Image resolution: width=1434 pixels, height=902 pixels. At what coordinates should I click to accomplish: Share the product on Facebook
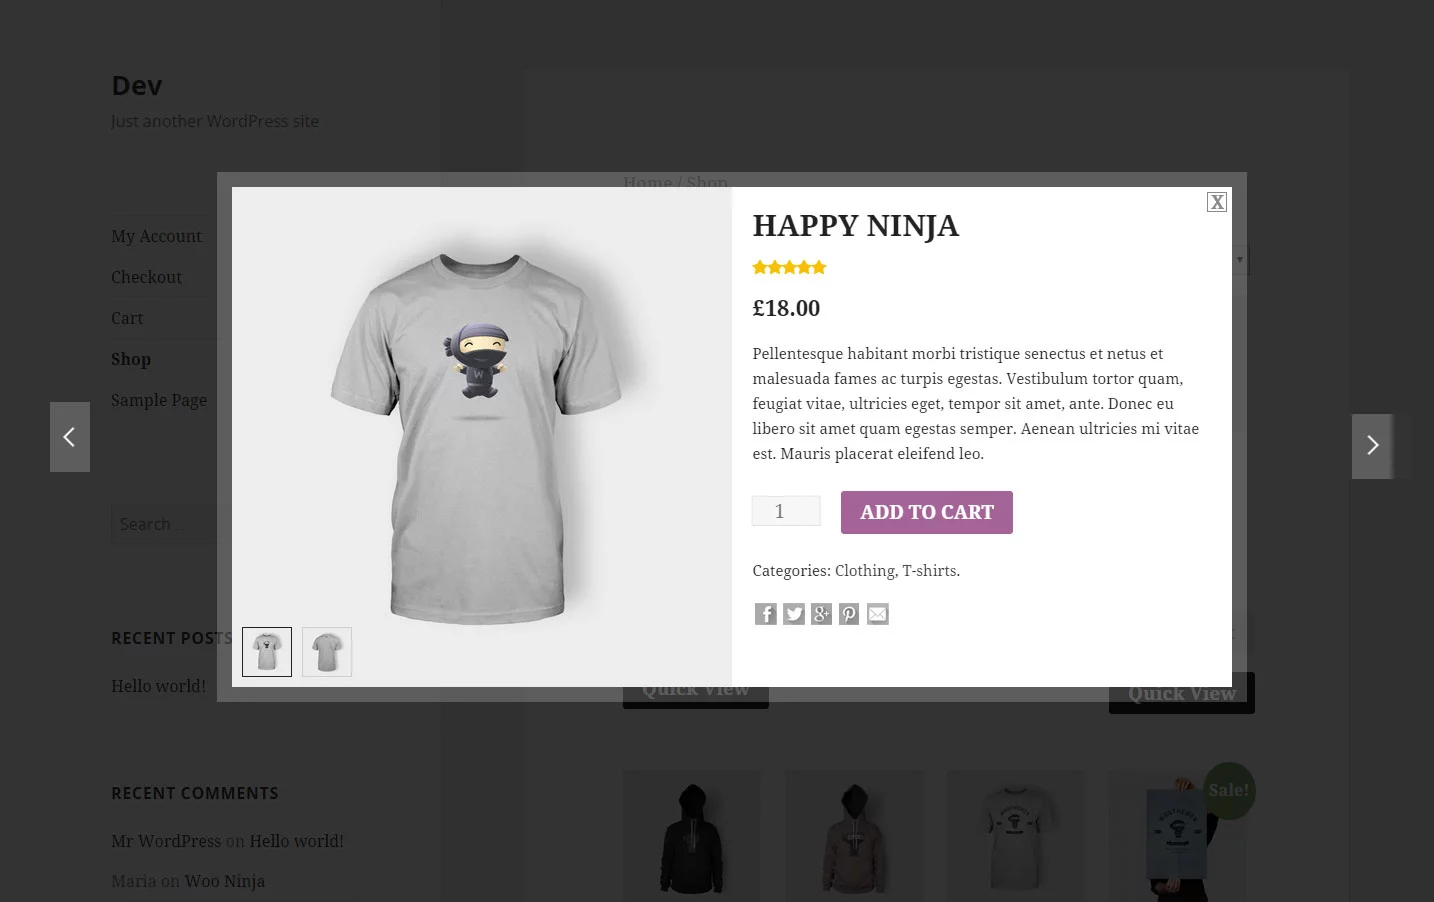[765, 613]
